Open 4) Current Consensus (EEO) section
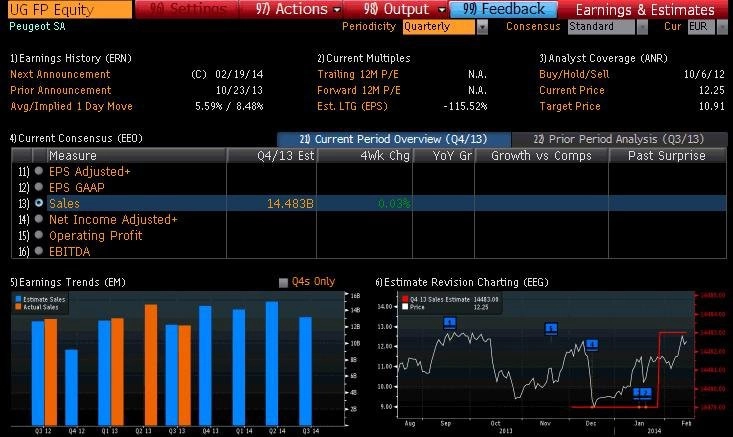The width and height of the screenshot is (733, 437). point(76,138)
